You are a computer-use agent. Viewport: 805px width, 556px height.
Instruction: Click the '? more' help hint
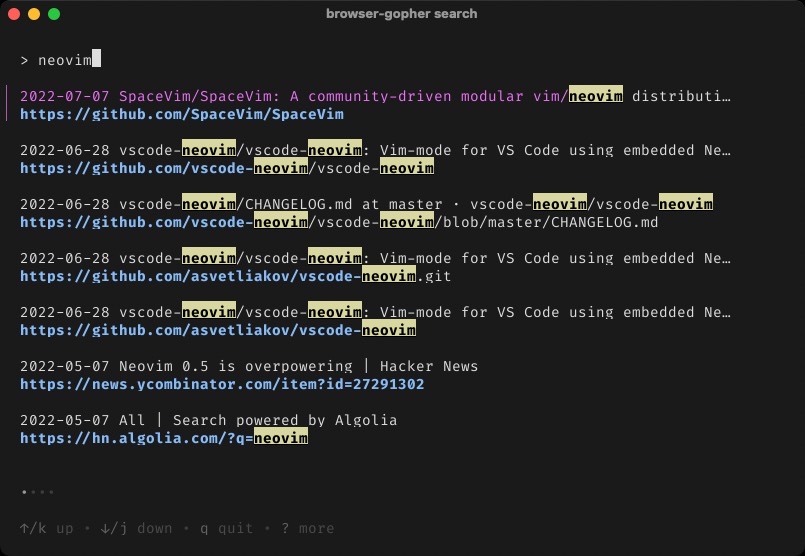tap(308, 528)
